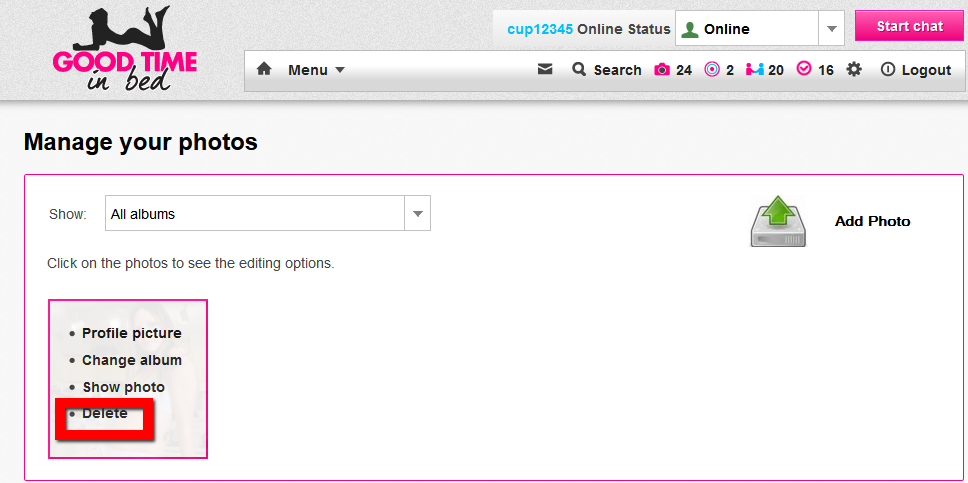Click the green Add Photo upload icon
This screenshot has width=968, height=483.
[778, 221]
